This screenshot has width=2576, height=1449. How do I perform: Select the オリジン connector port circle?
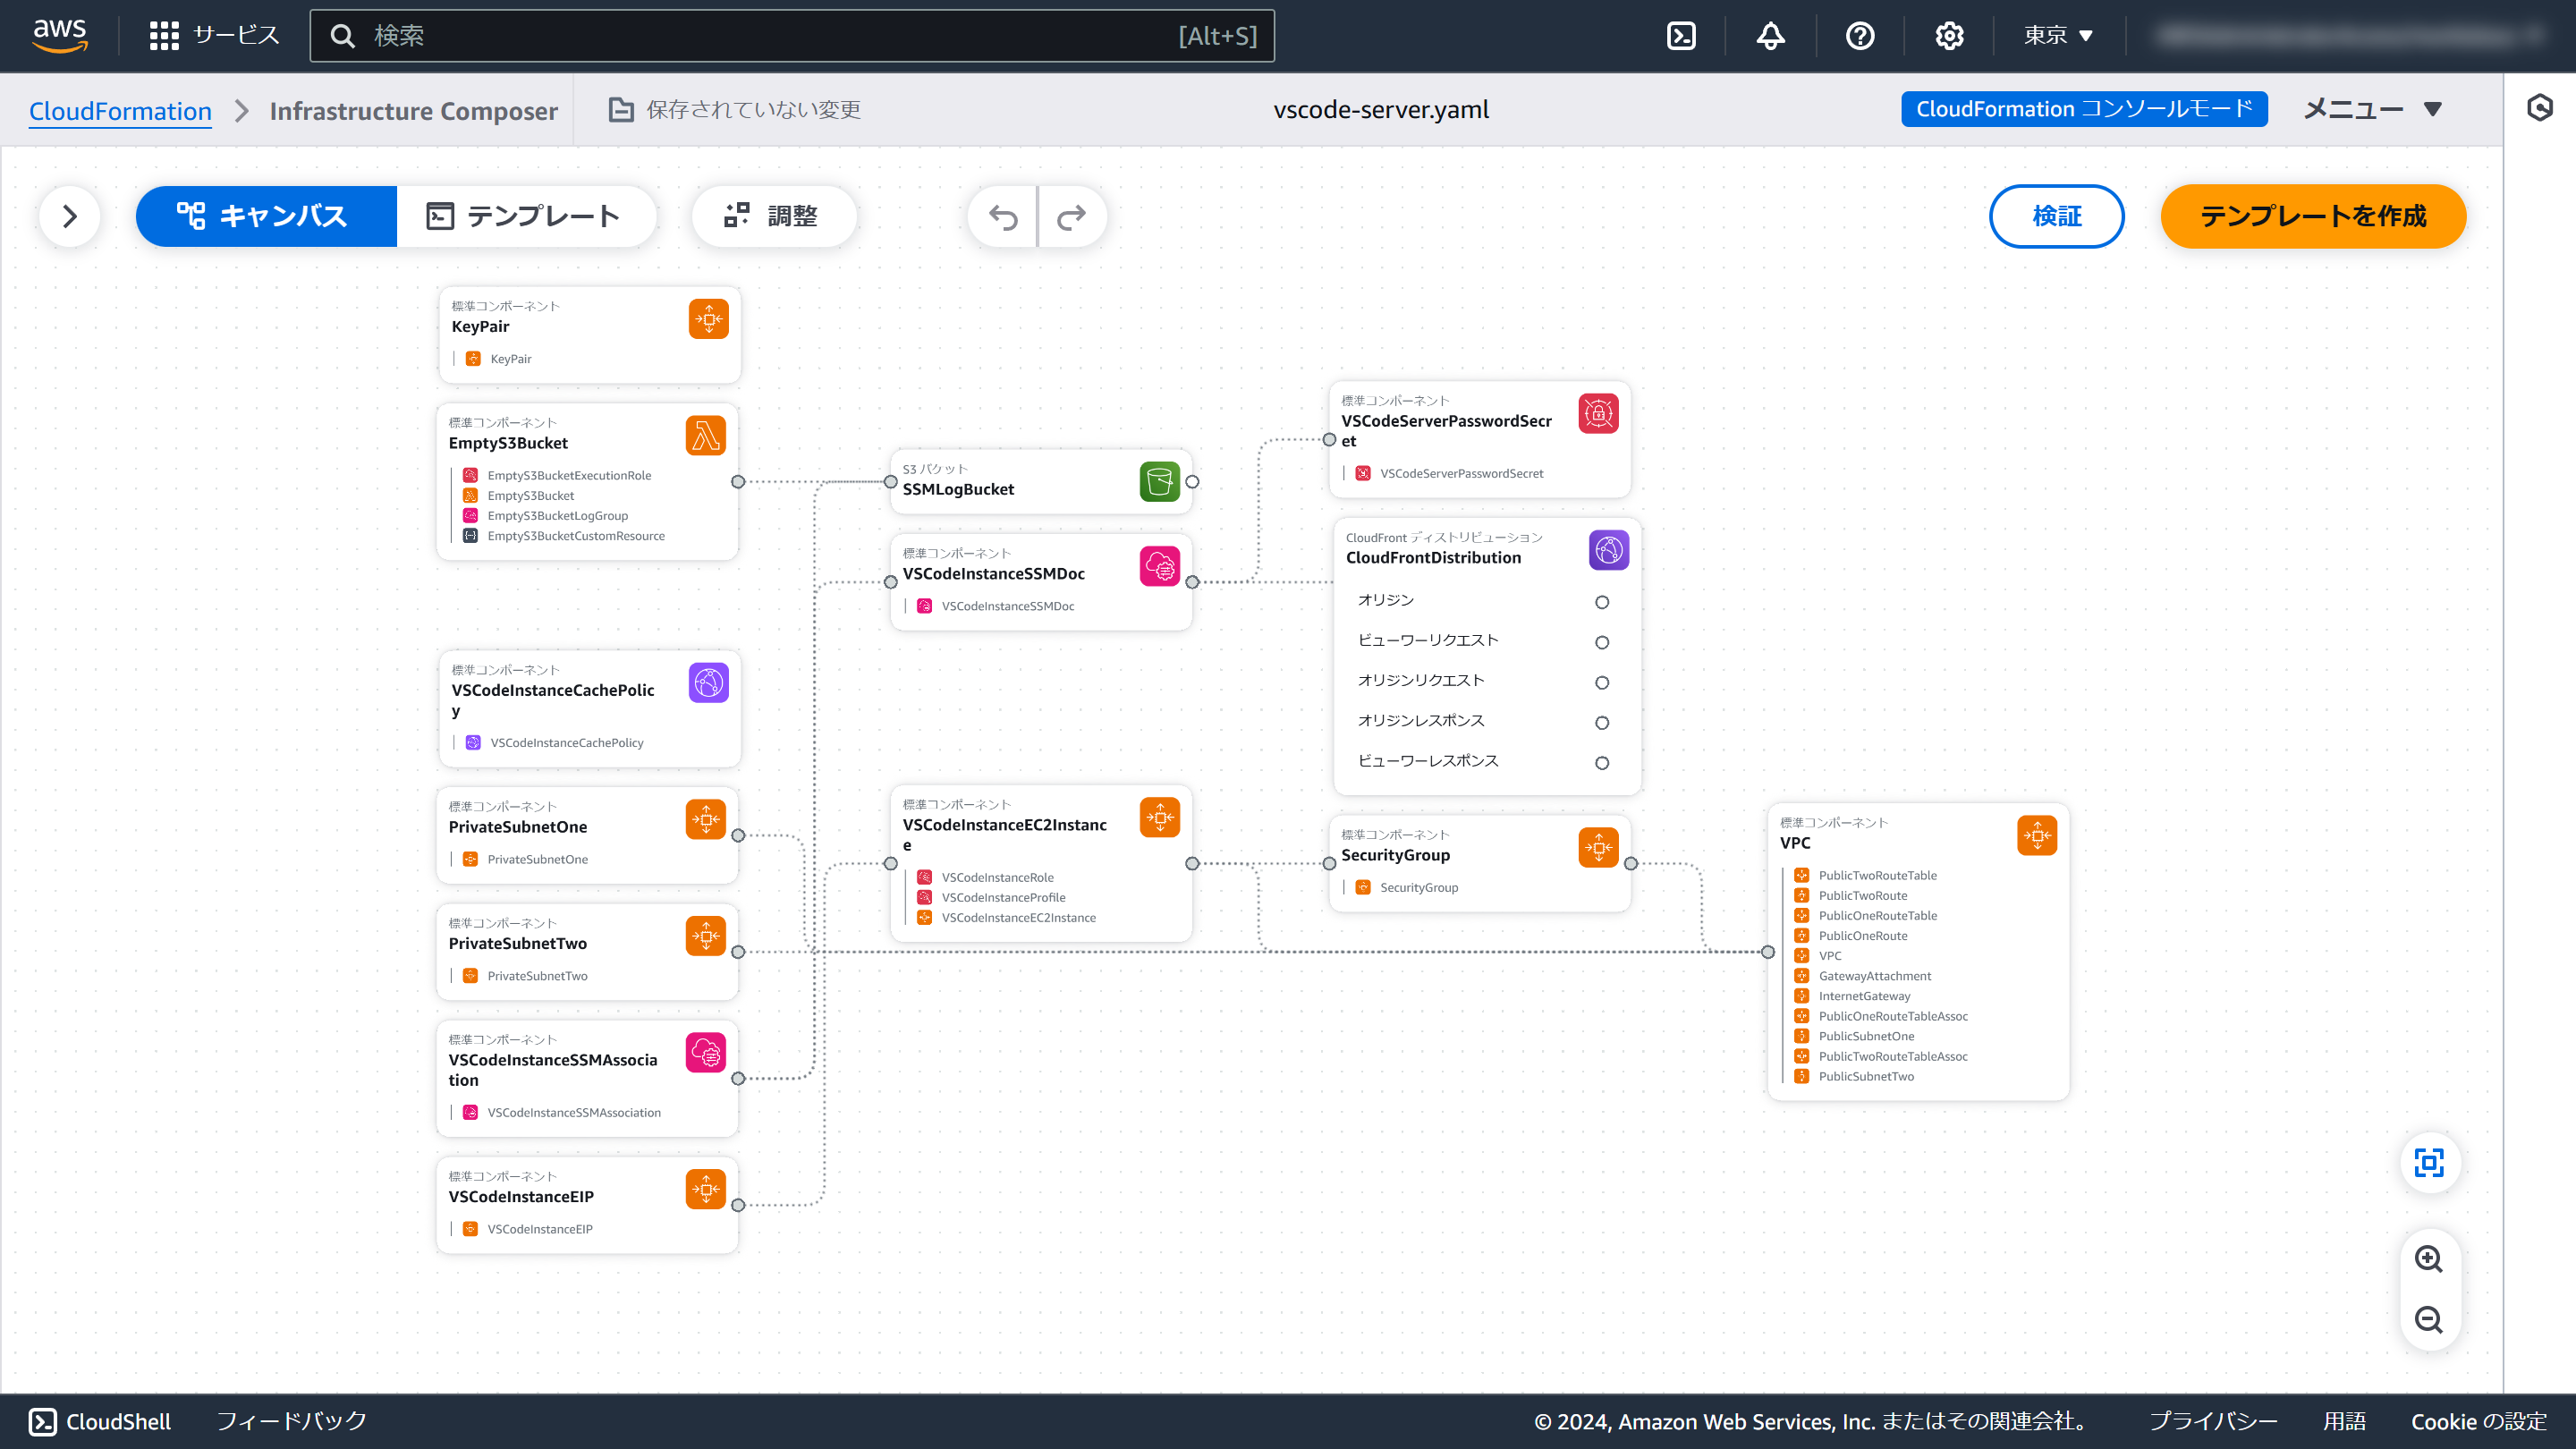coord(1602,602)
